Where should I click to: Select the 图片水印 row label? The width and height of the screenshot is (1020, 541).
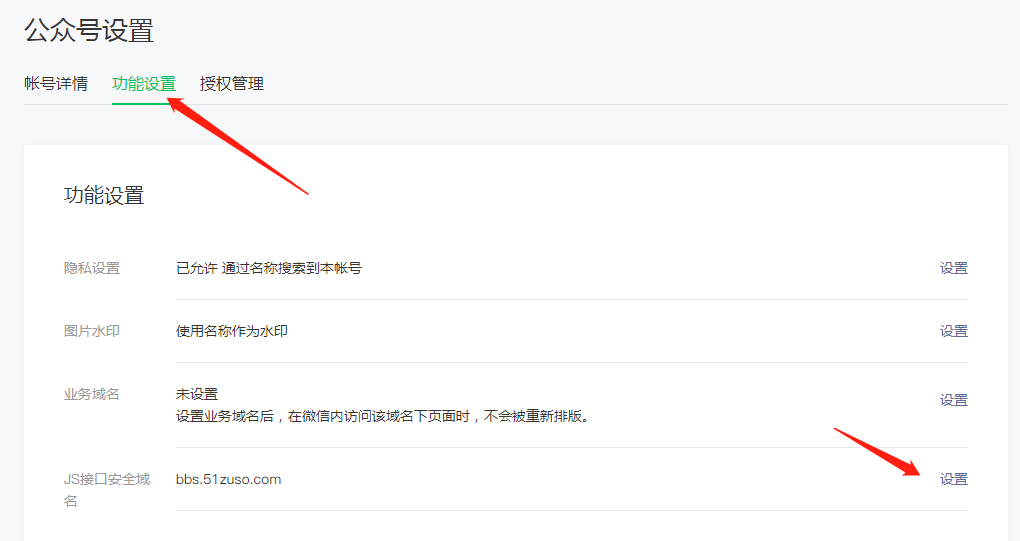(x=92, y=331)
